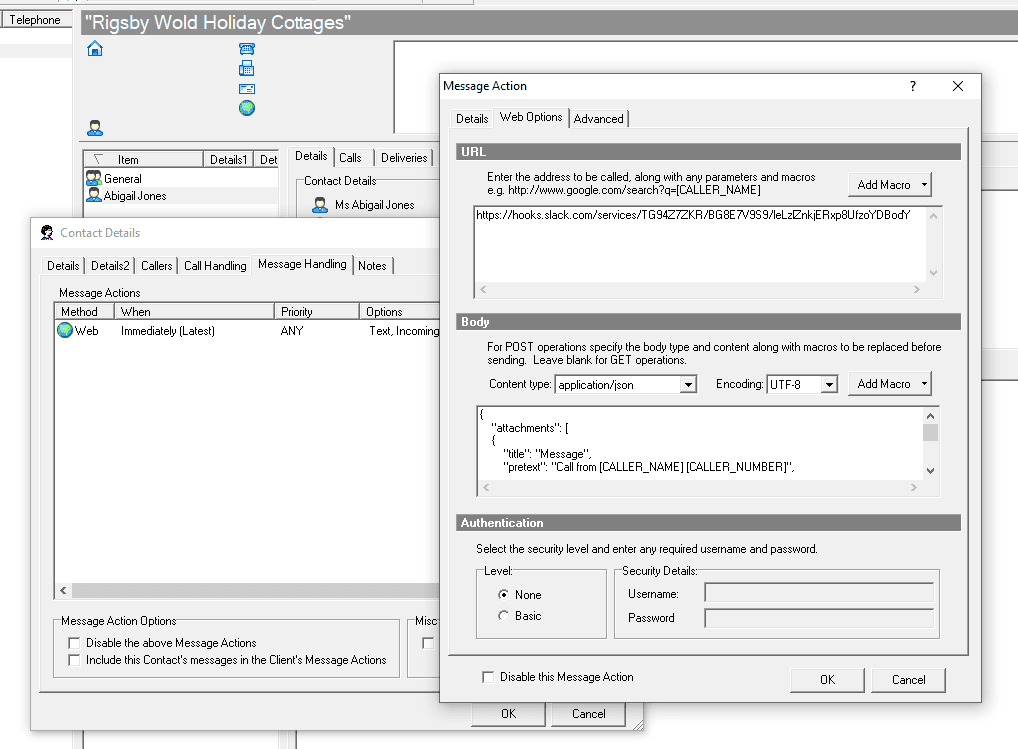Open the Details tab in Contact Details
Image resolution: width=1018 pixels, height=749 pixels.
[x=63, y=265]
